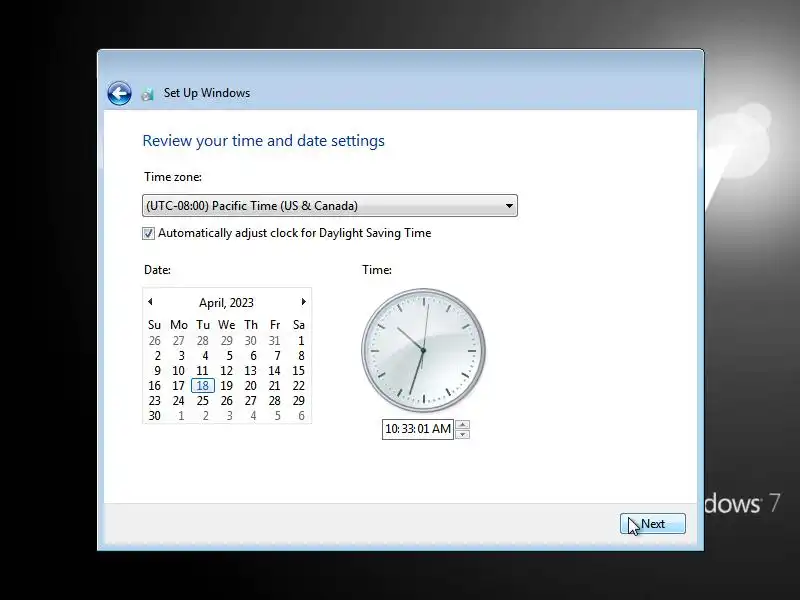Select April 21 in the calendar
This screenshot has height=600, width=800.
(x=274, y=386)
